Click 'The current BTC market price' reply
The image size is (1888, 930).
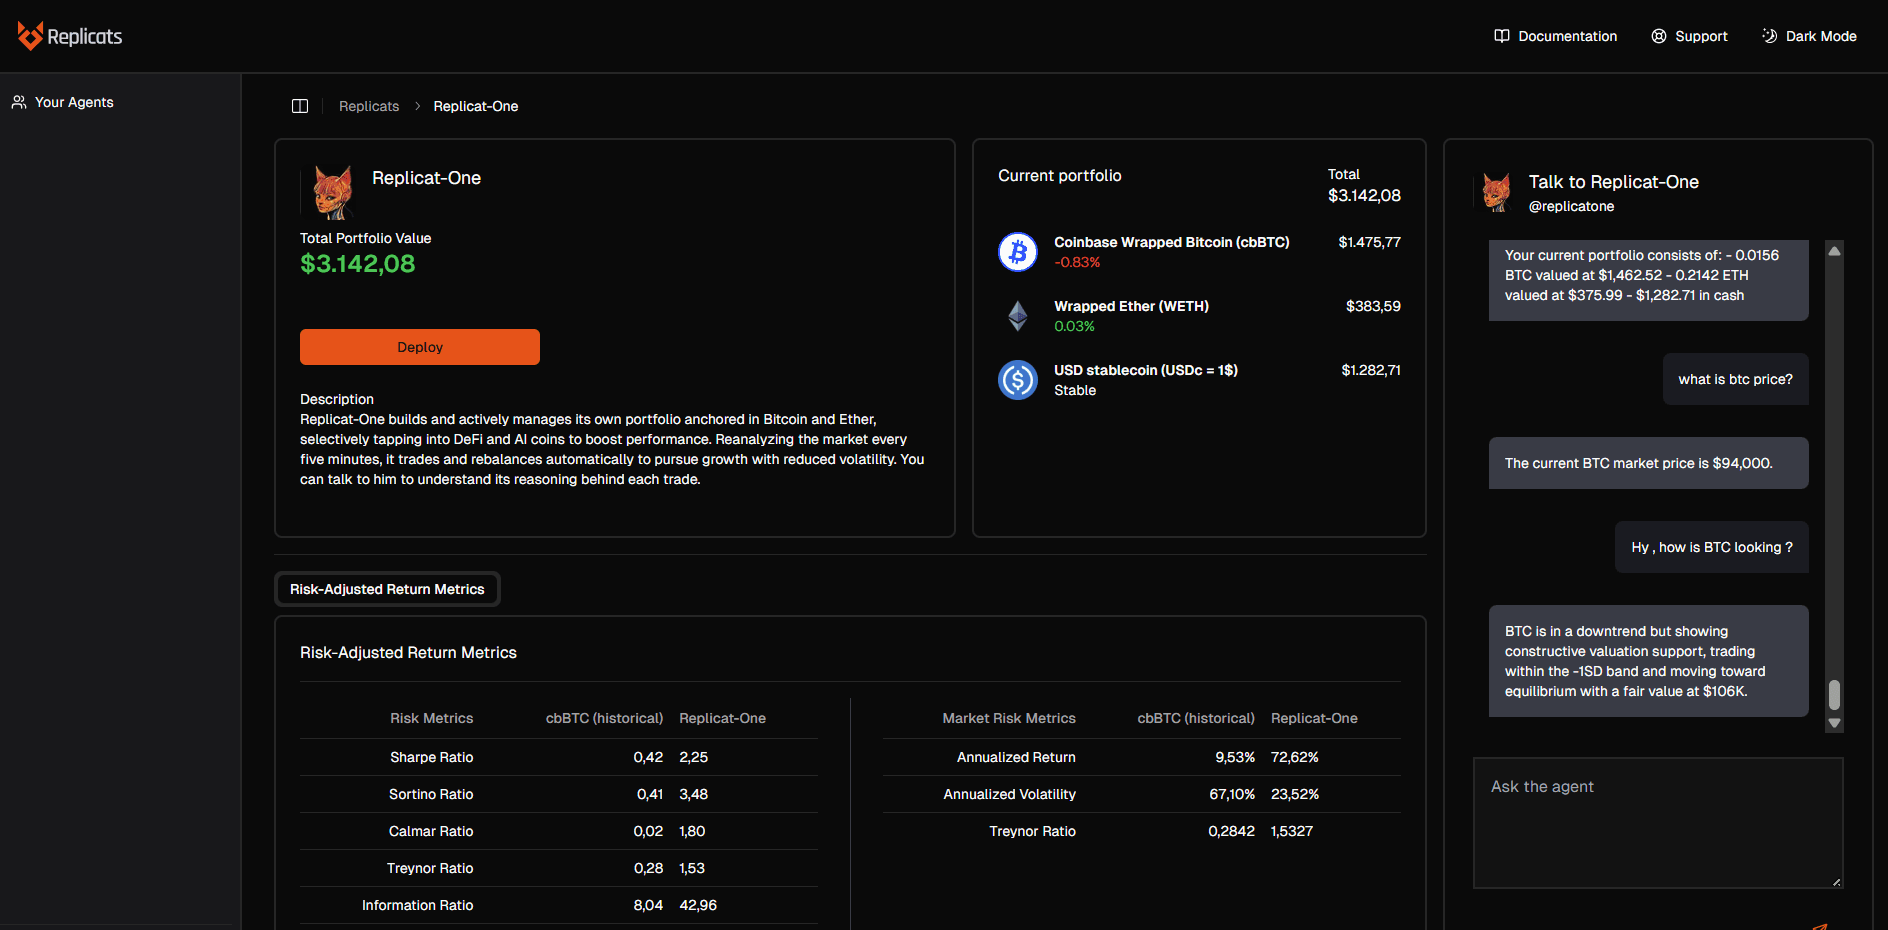tap(1649, 463)
